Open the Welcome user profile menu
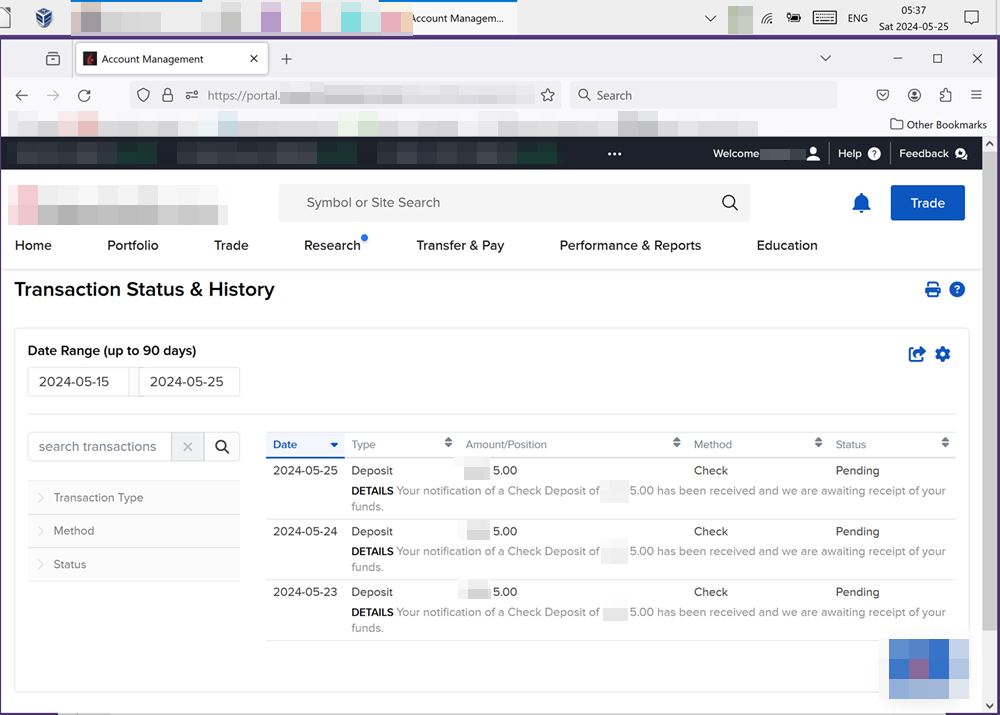The image size is (1000, 715). pyautogui.click(x=766, y=154)
